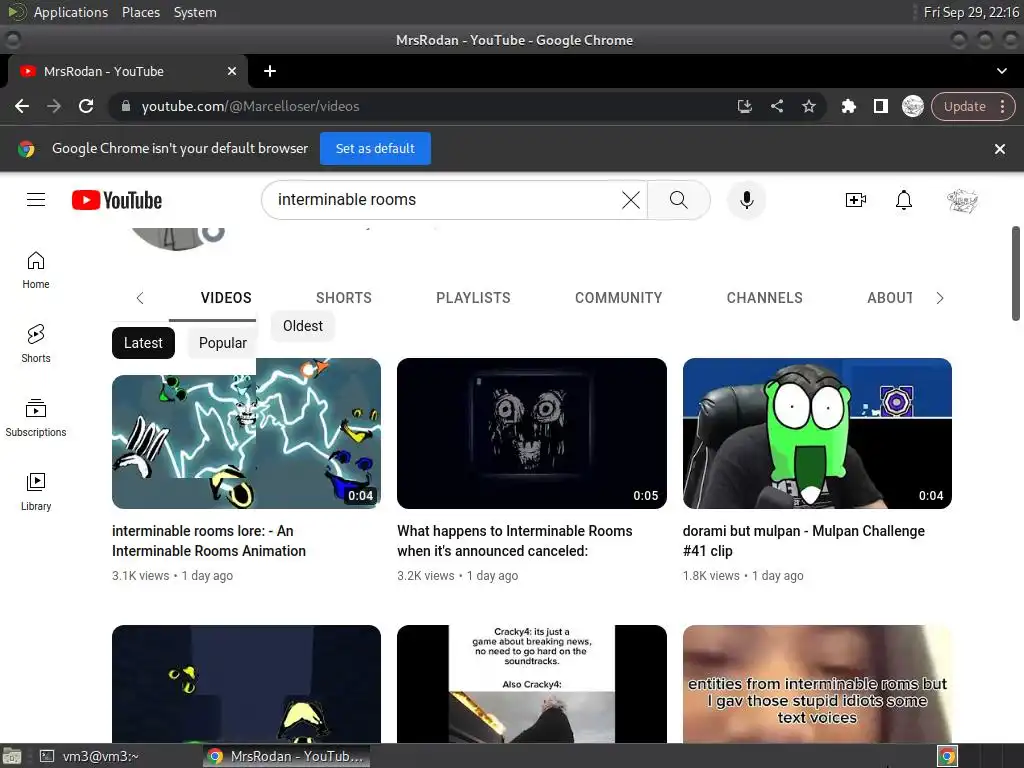Open the notifications bell
This screenshot has height=768, width=1024.
(x=904, y=200)
